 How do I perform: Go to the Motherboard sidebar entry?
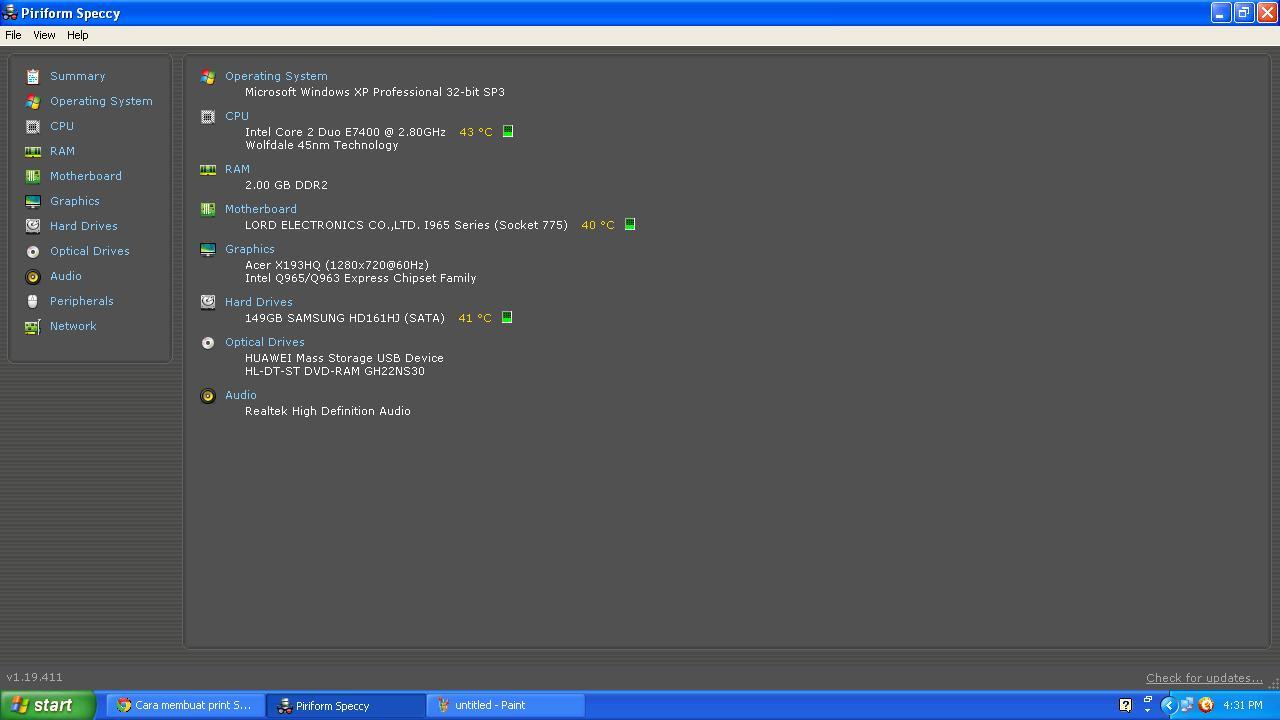tap(86, 176)
